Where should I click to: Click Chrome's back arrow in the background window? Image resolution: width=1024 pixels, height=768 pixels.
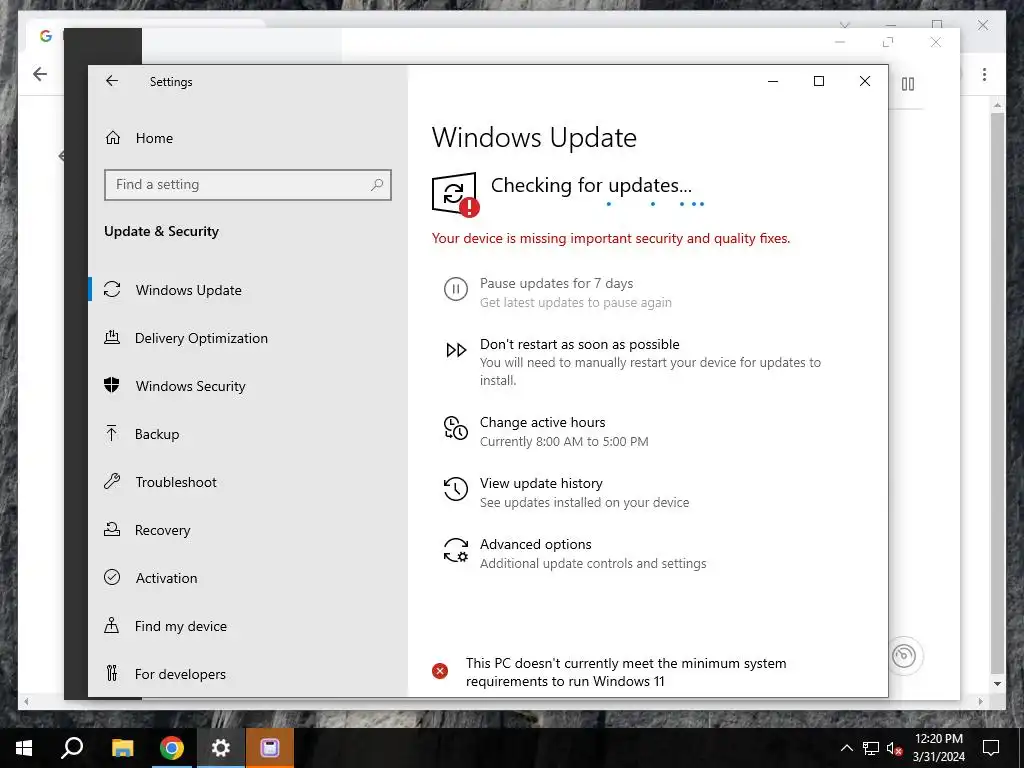point(40,74)
